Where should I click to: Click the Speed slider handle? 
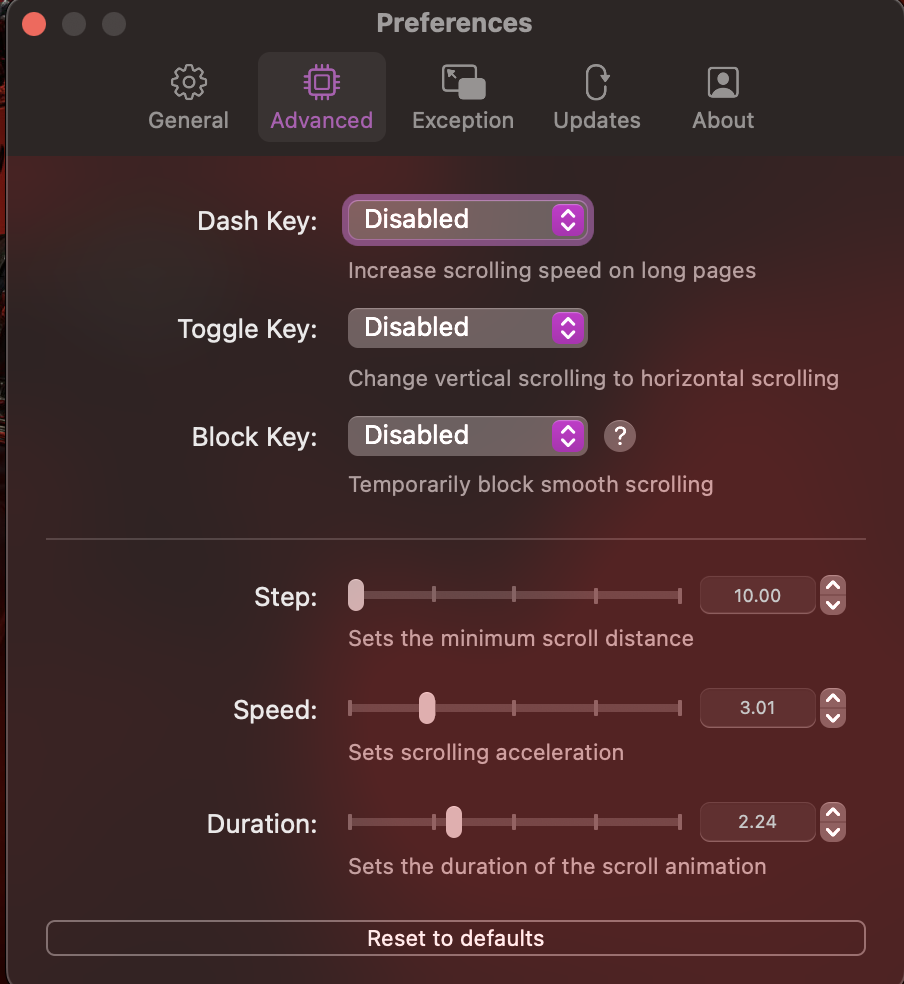(427, 708)
